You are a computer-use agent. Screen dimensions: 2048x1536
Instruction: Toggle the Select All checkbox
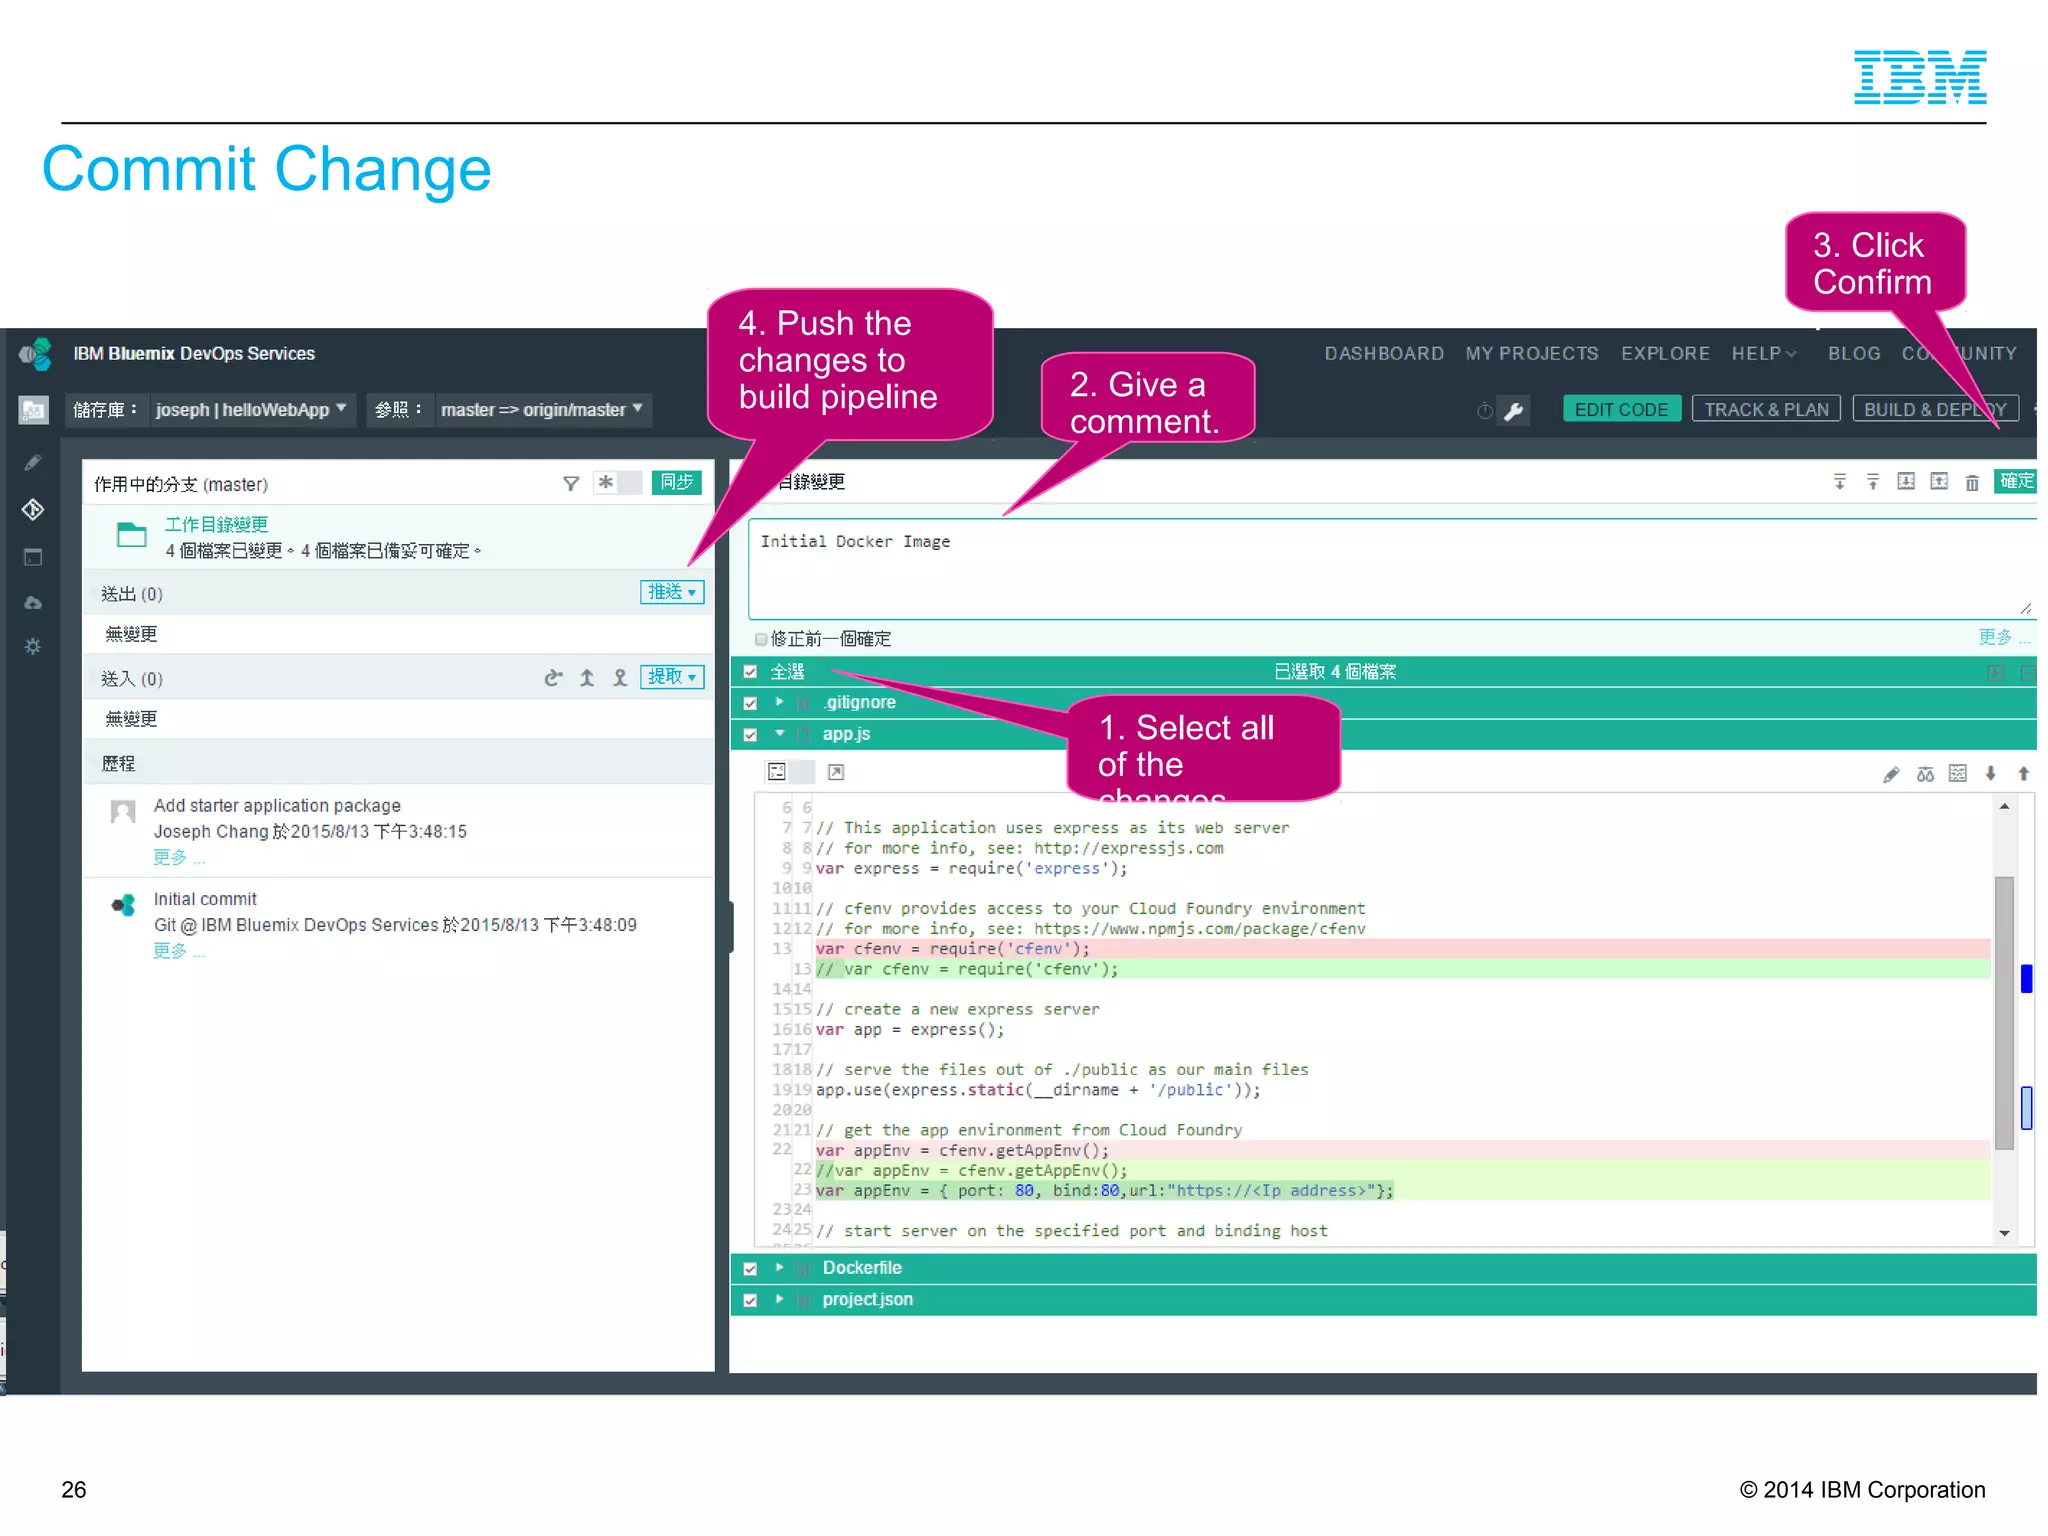click(x=750, y=672)
